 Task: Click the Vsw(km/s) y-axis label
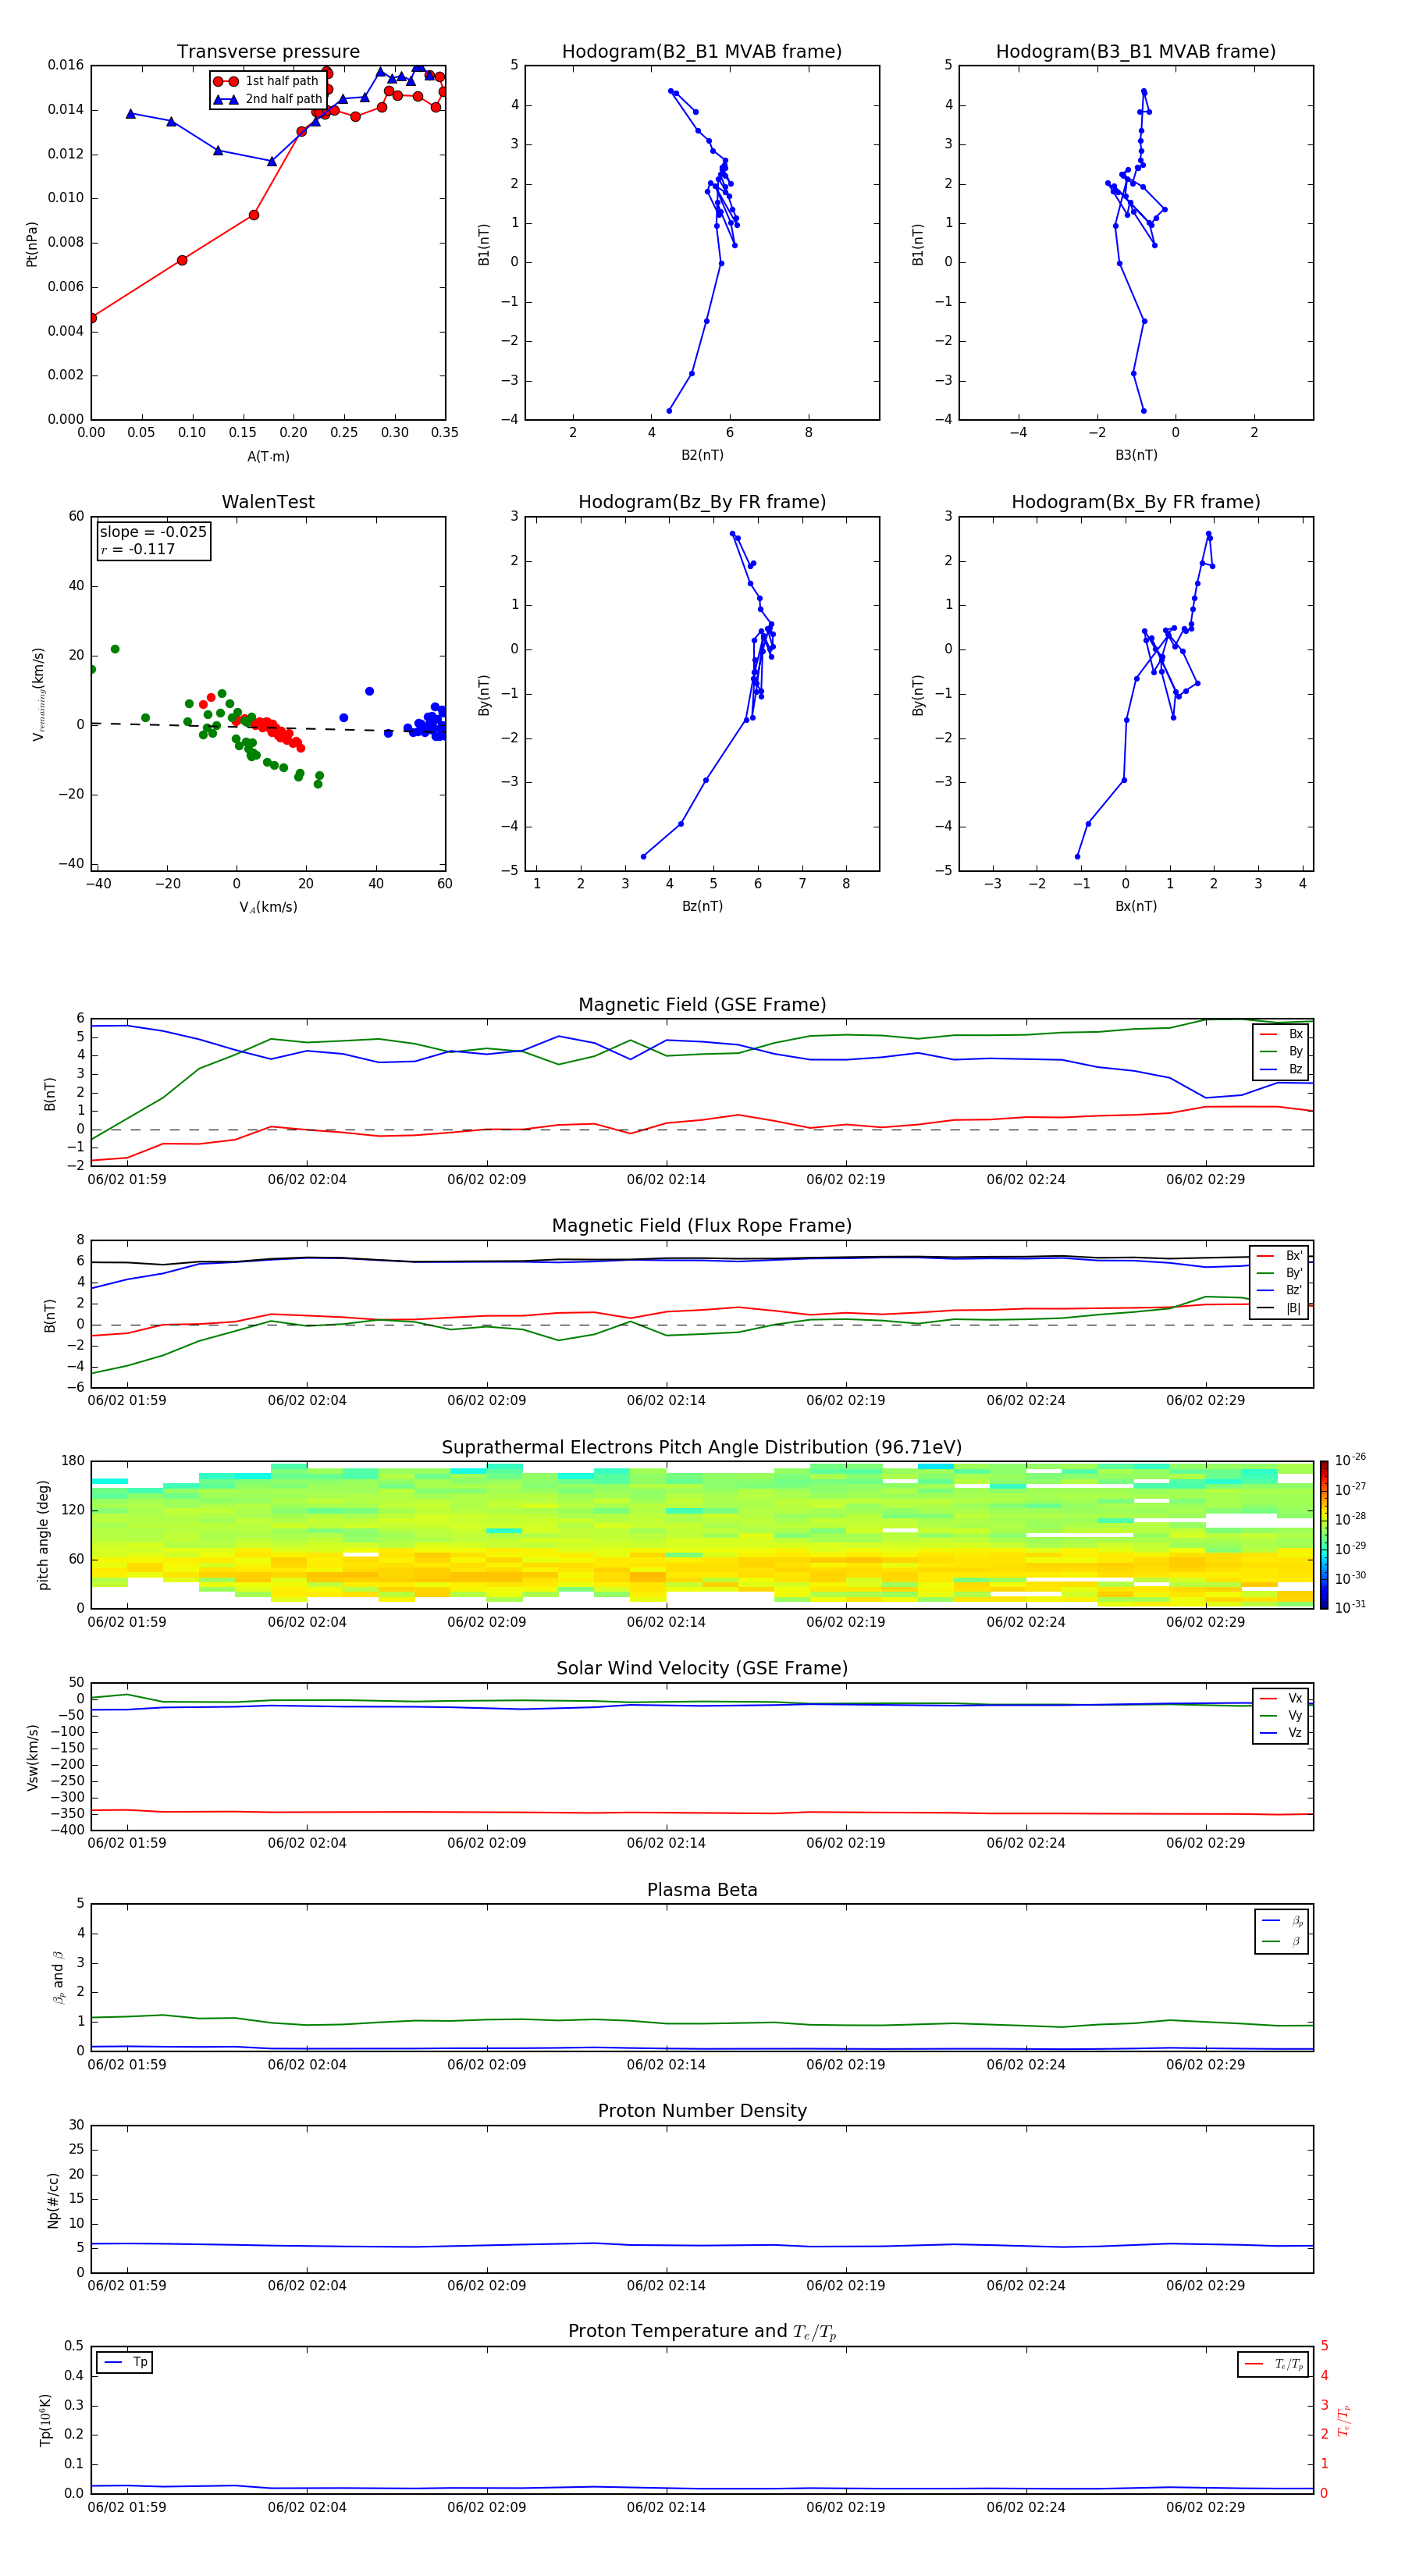(x=33, y=1757)
